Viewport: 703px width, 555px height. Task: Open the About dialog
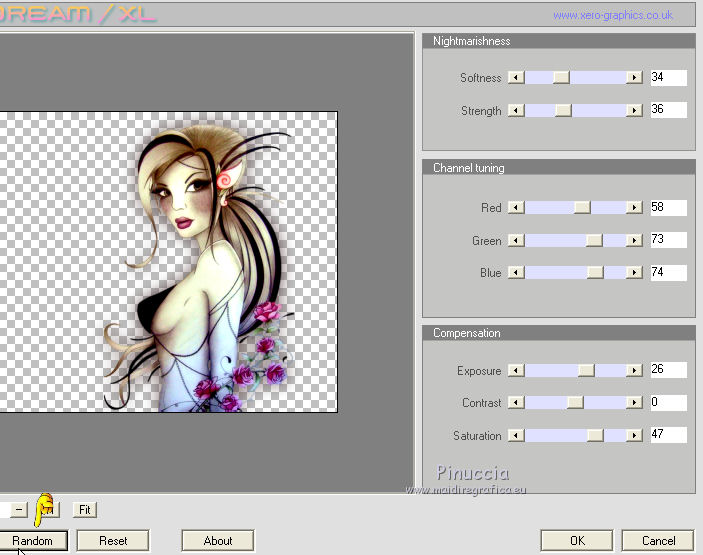pos(218,541)
